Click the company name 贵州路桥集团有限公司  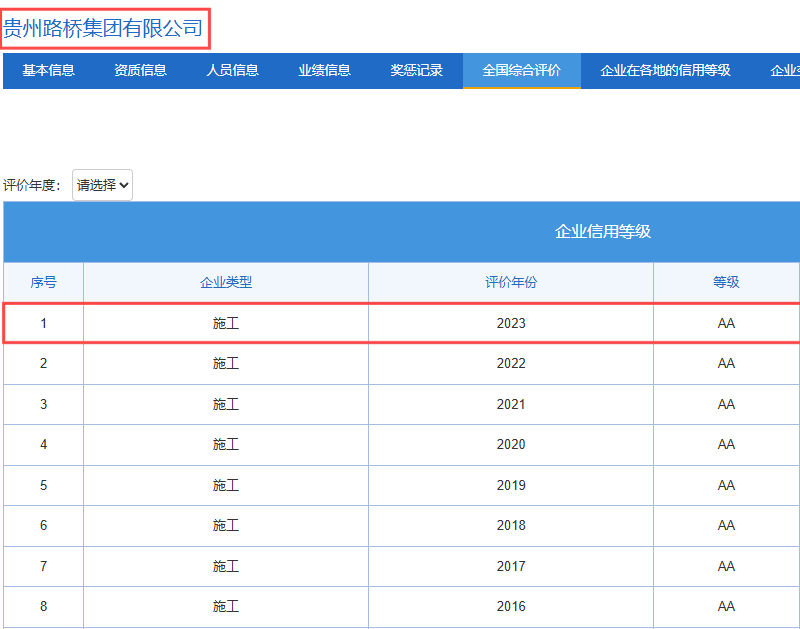click(103, 28)
